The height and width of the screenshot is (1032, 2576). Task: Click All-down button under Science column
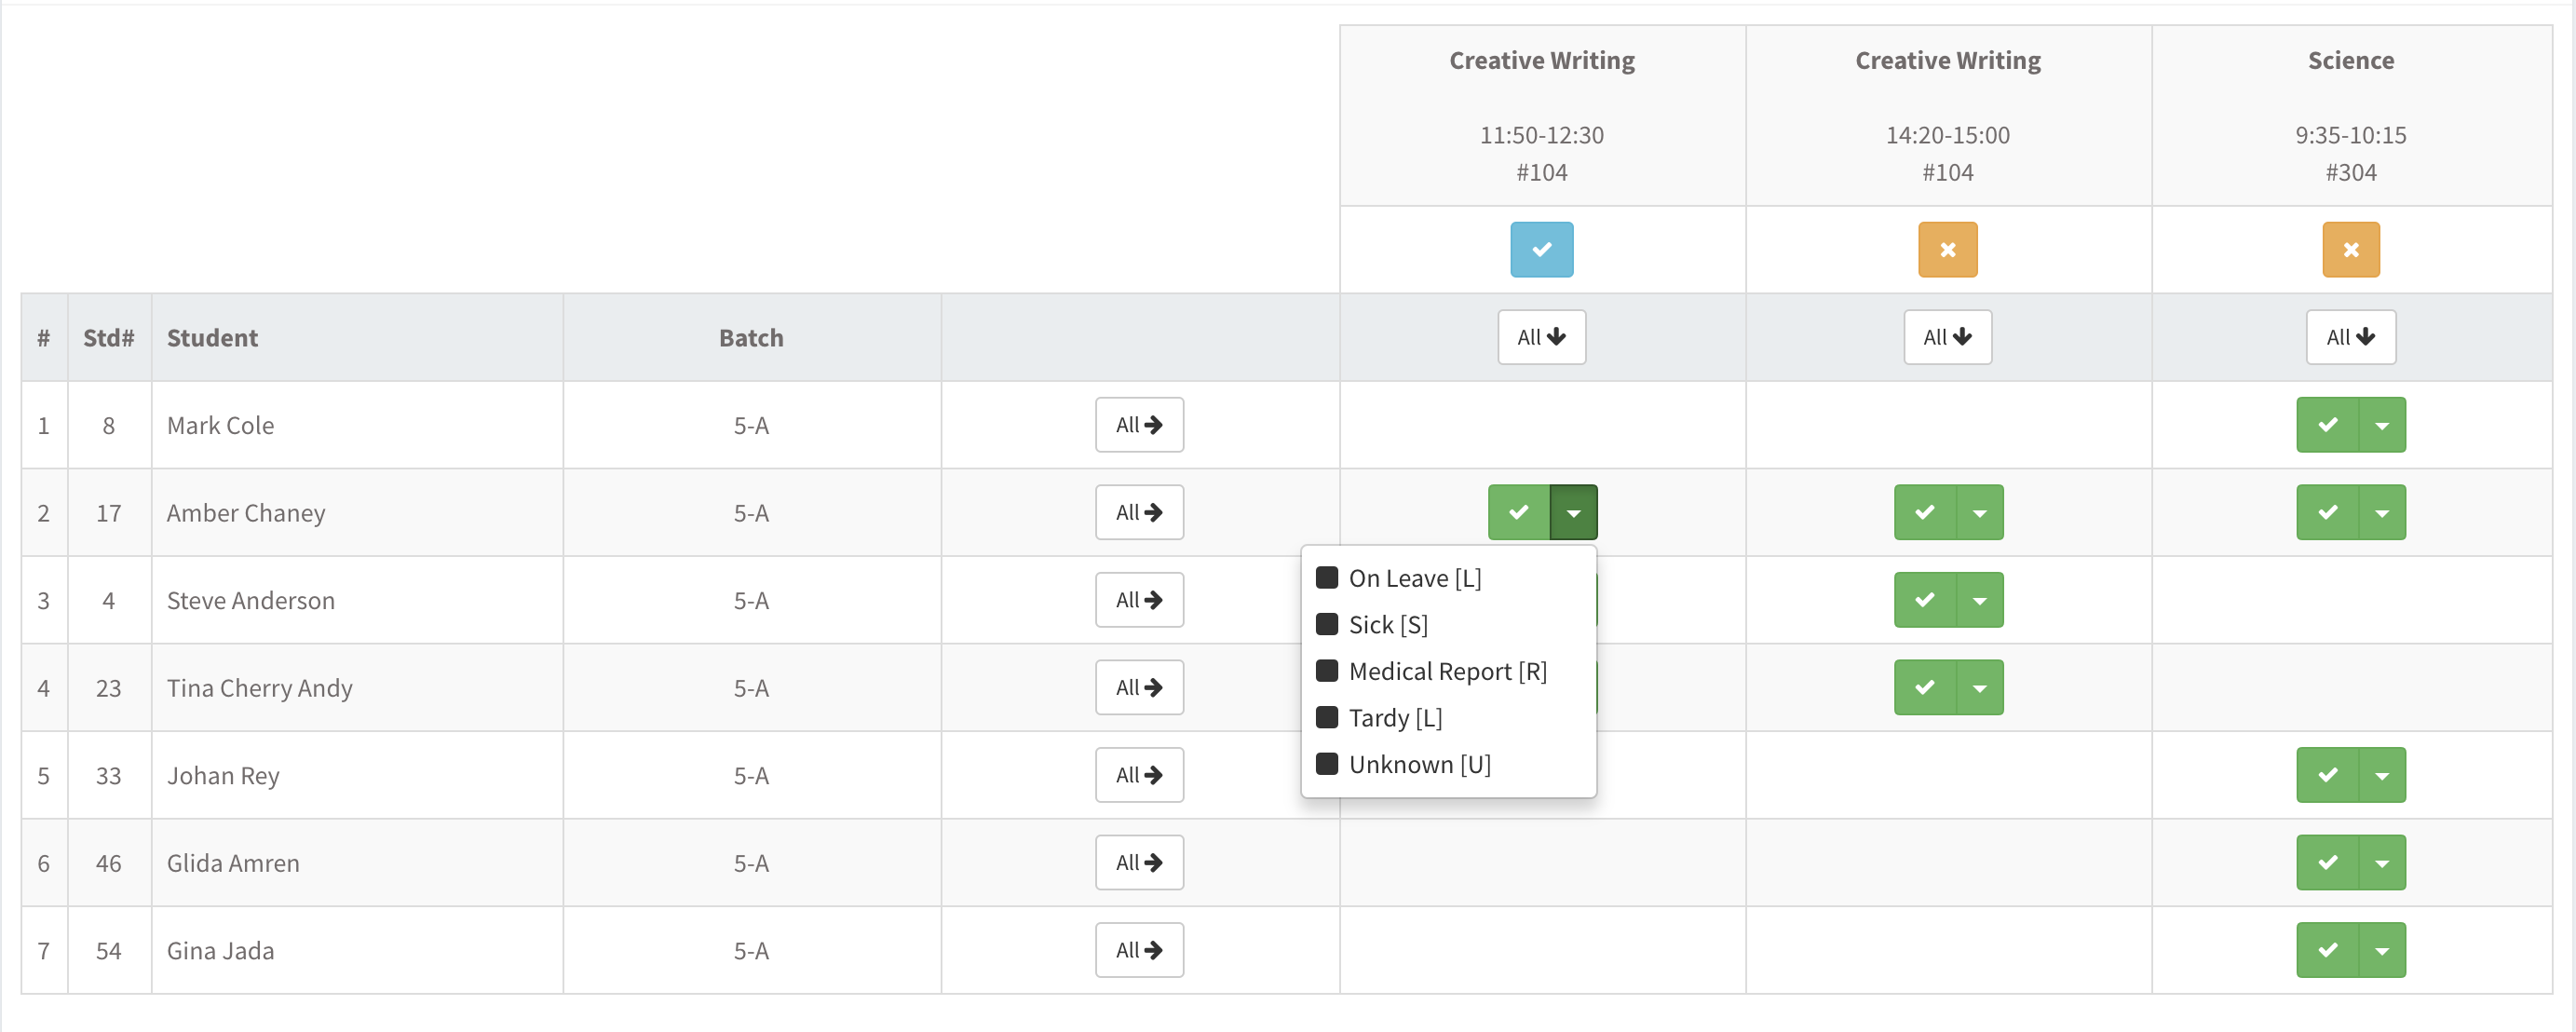tap(2350, 337)
